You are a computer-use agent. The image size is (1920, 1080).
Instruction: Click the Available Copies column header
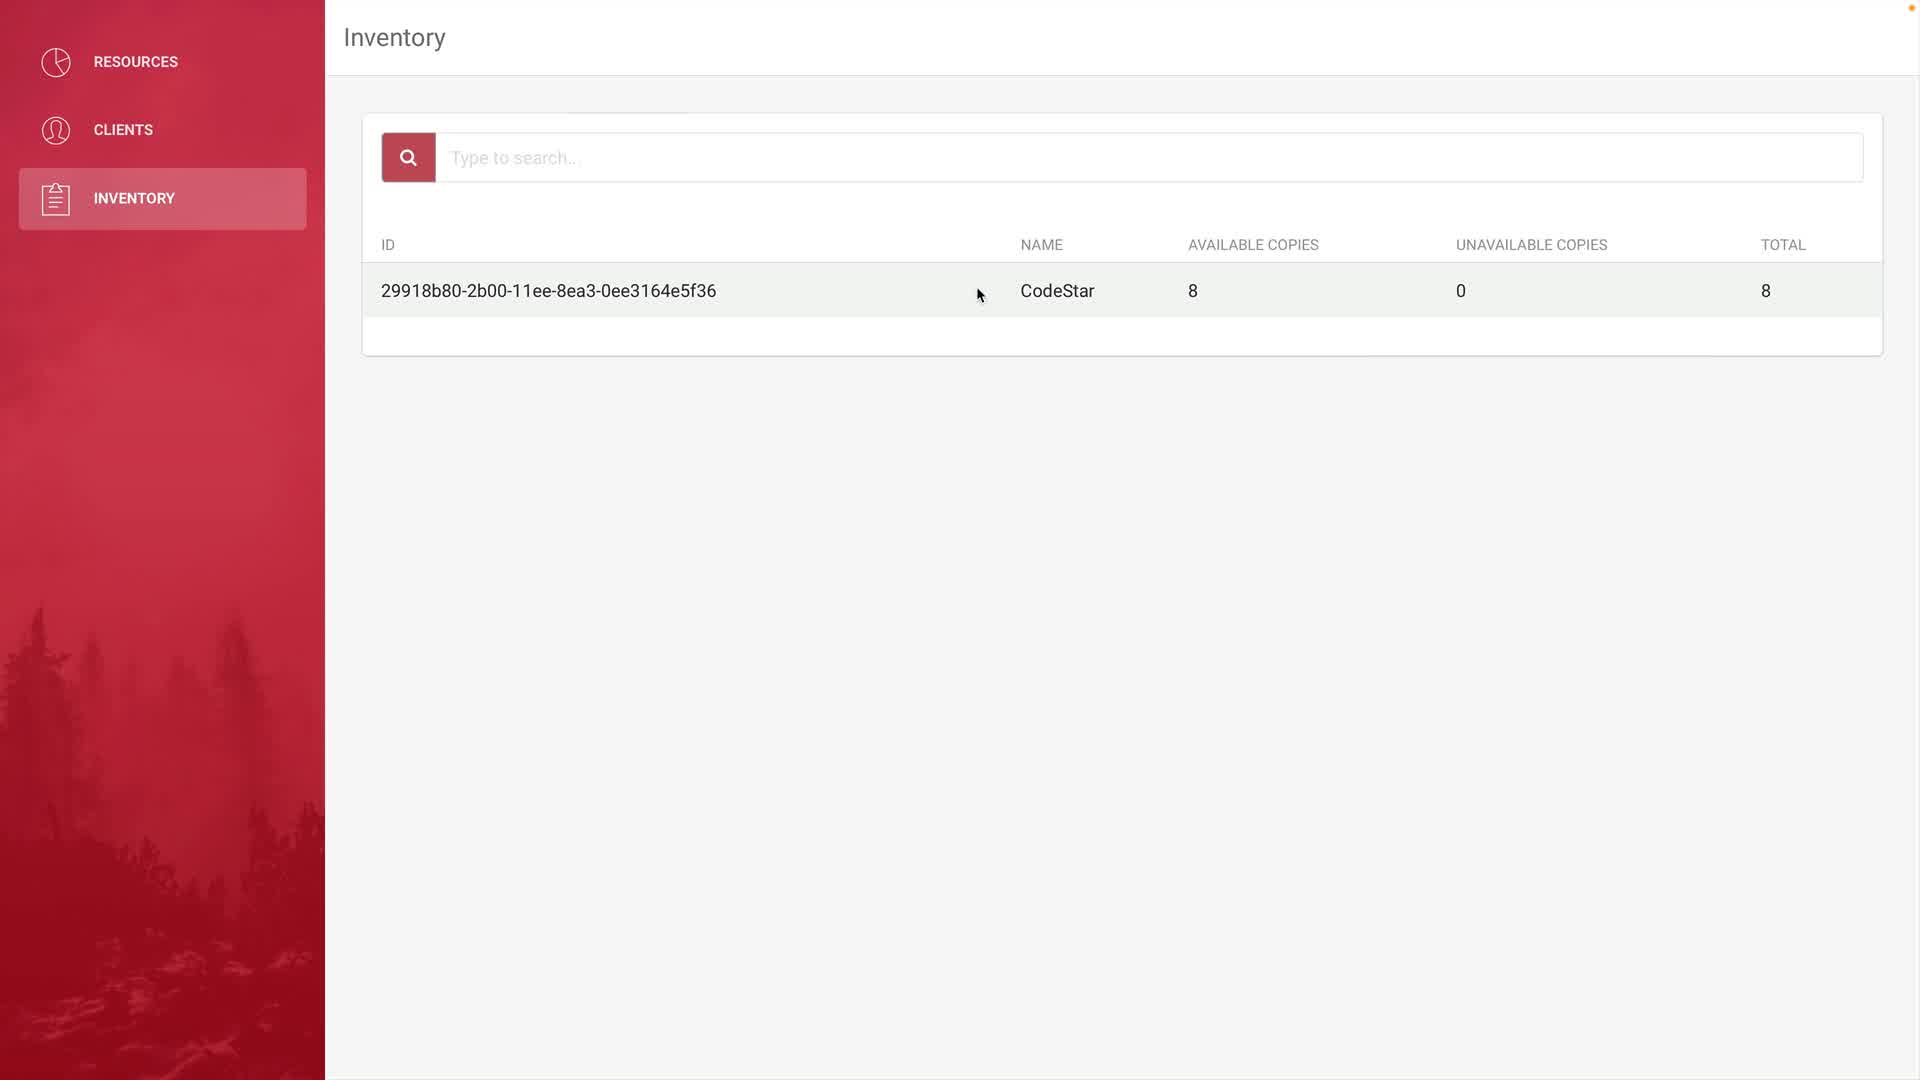tap(1253, 245)
